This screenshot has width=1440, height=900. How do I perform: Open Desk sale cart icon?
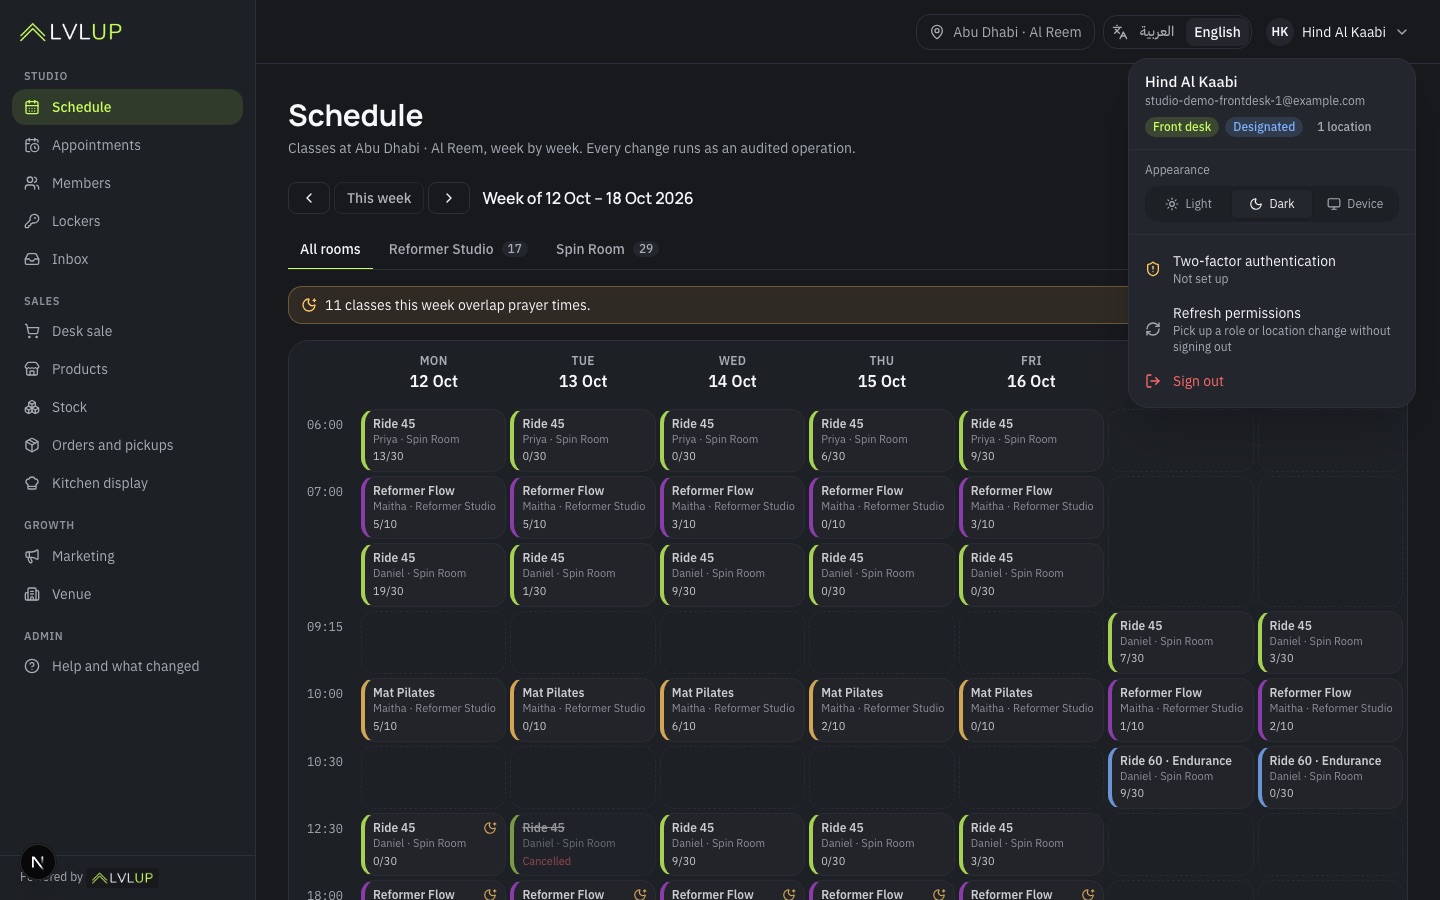click(32, 331)
